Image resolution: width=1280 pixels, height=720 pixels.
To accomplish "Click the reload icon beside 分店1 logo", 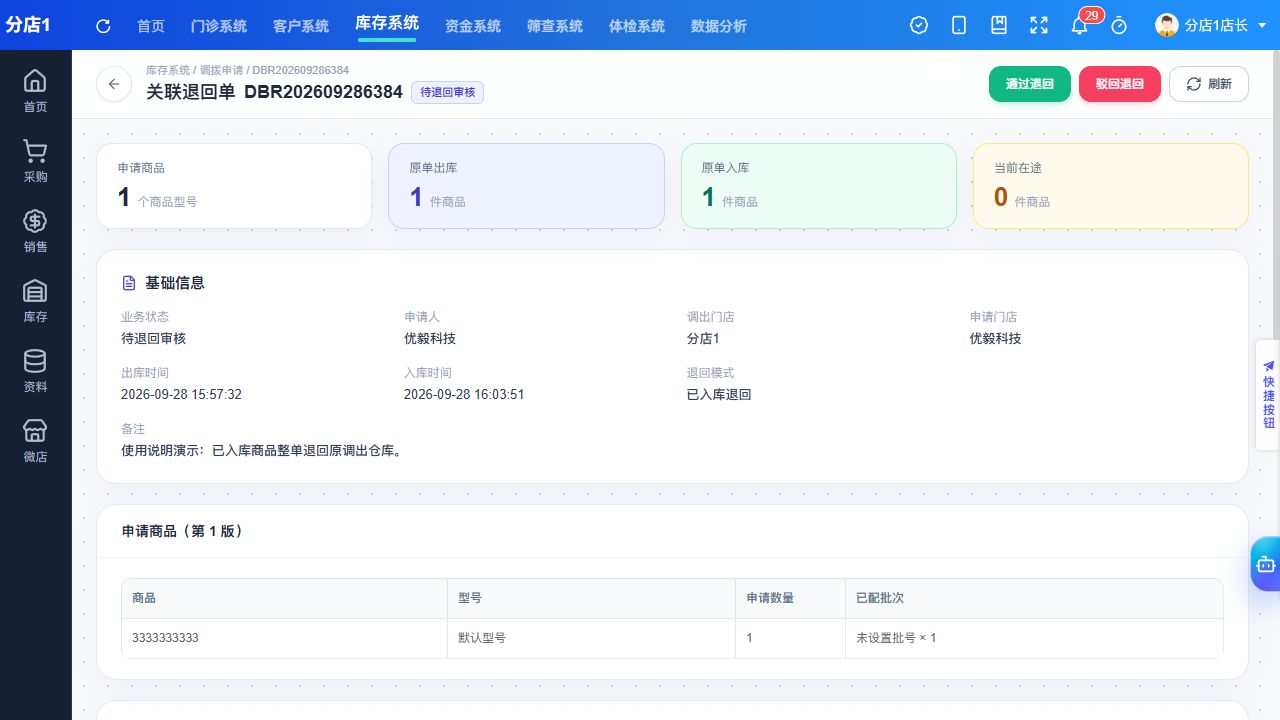I will 103,26.
